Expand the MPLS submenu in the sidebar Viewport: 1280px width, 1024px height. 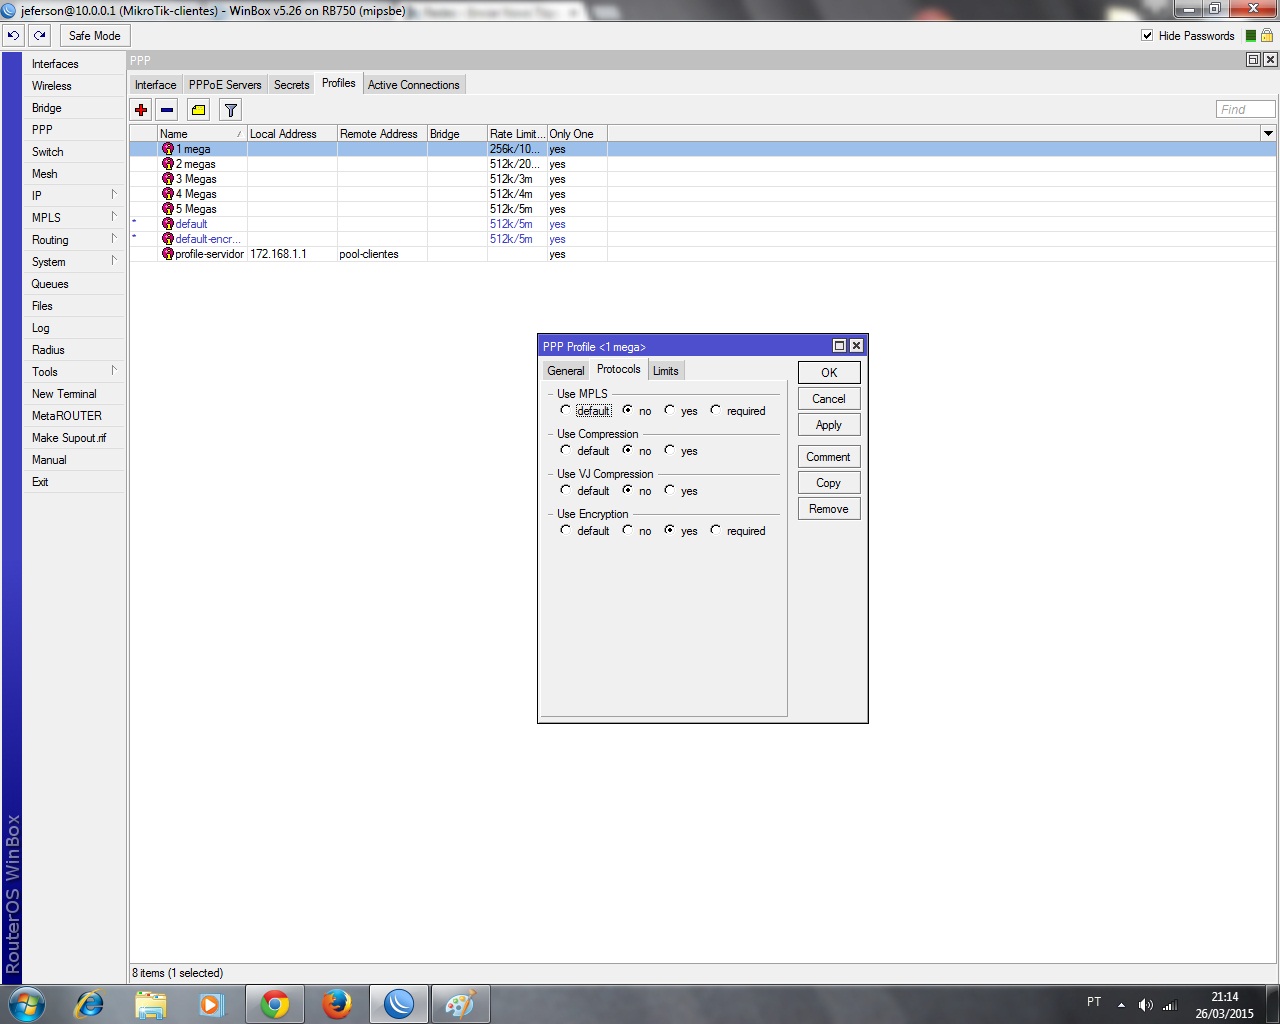114,217
